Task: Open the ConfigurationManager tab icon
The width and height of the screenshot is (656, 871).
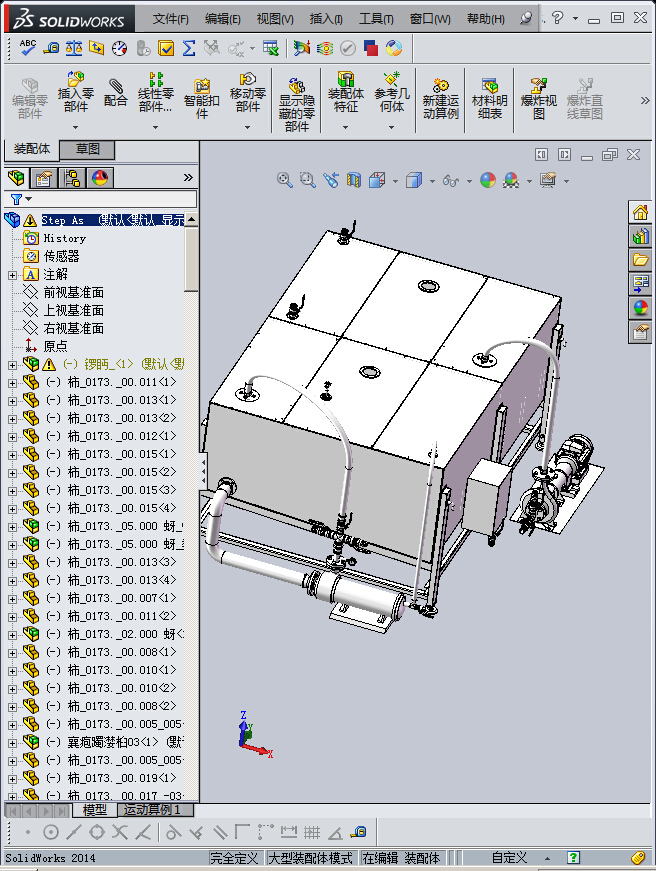Action: click(x=72, y=178)
